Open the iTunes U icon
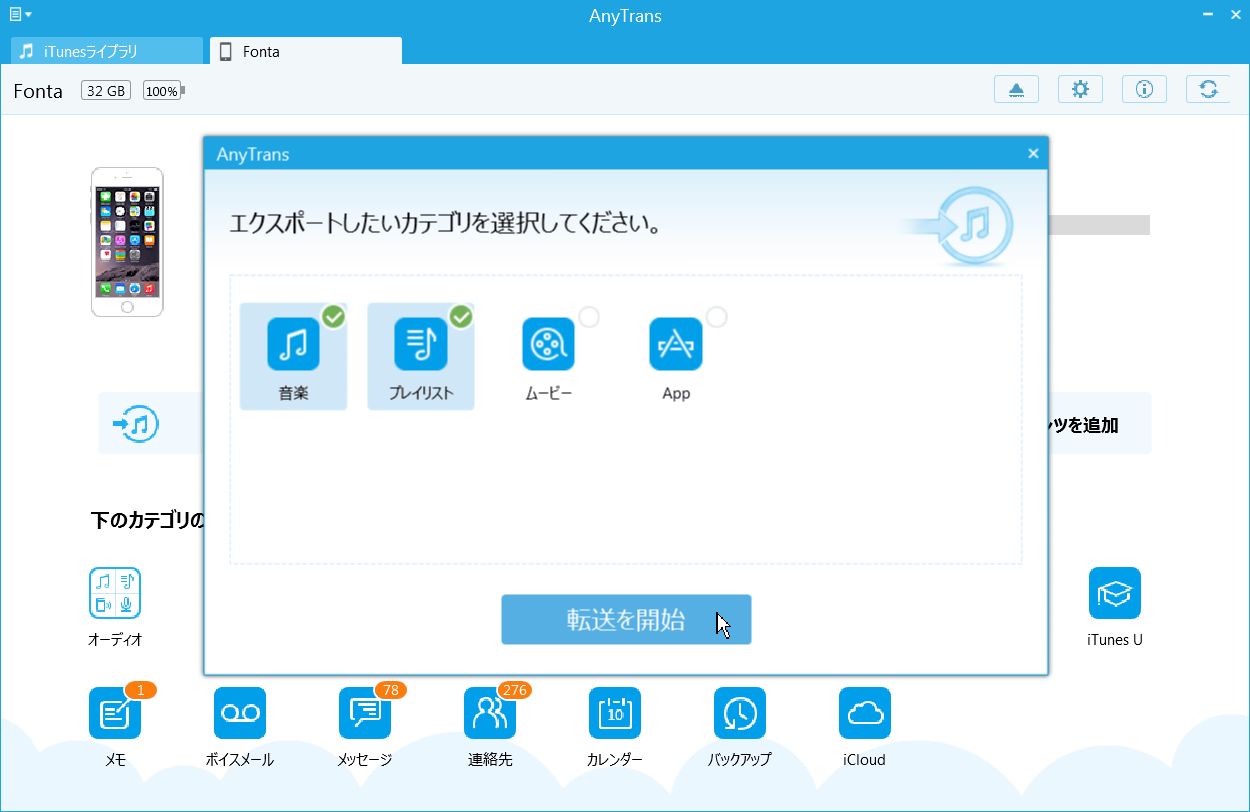This screenshot has height=812, width=1250. (x=1115, y=593)
